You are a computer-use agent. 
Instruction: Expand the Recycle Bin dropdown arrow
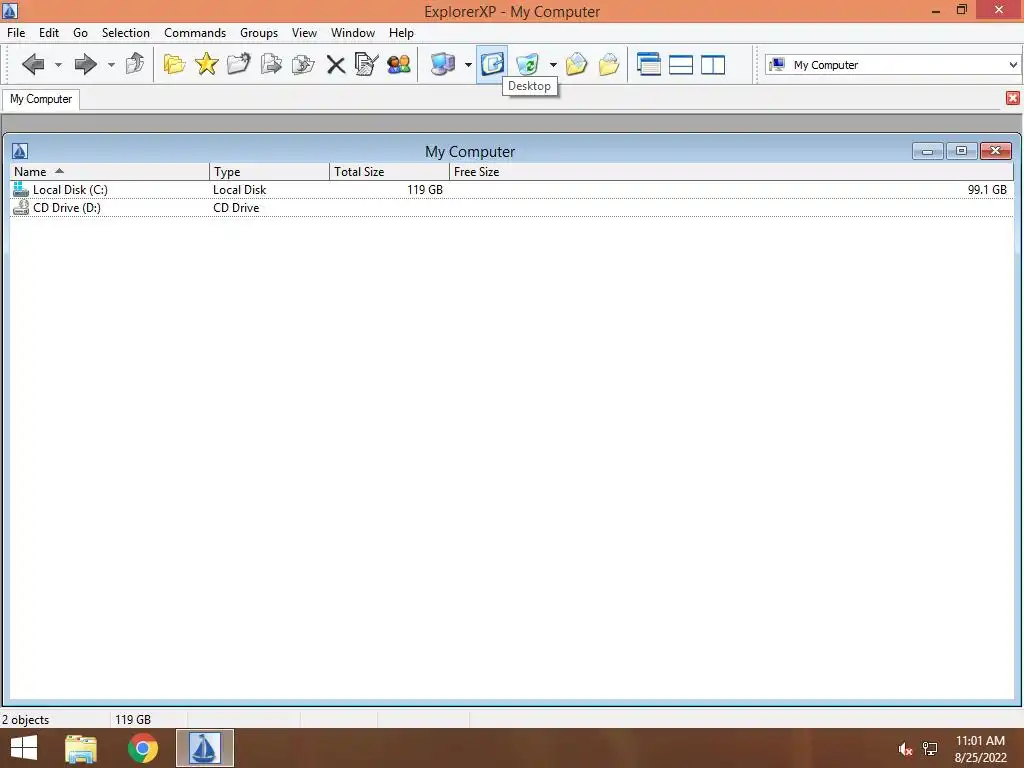pos(553,64)
